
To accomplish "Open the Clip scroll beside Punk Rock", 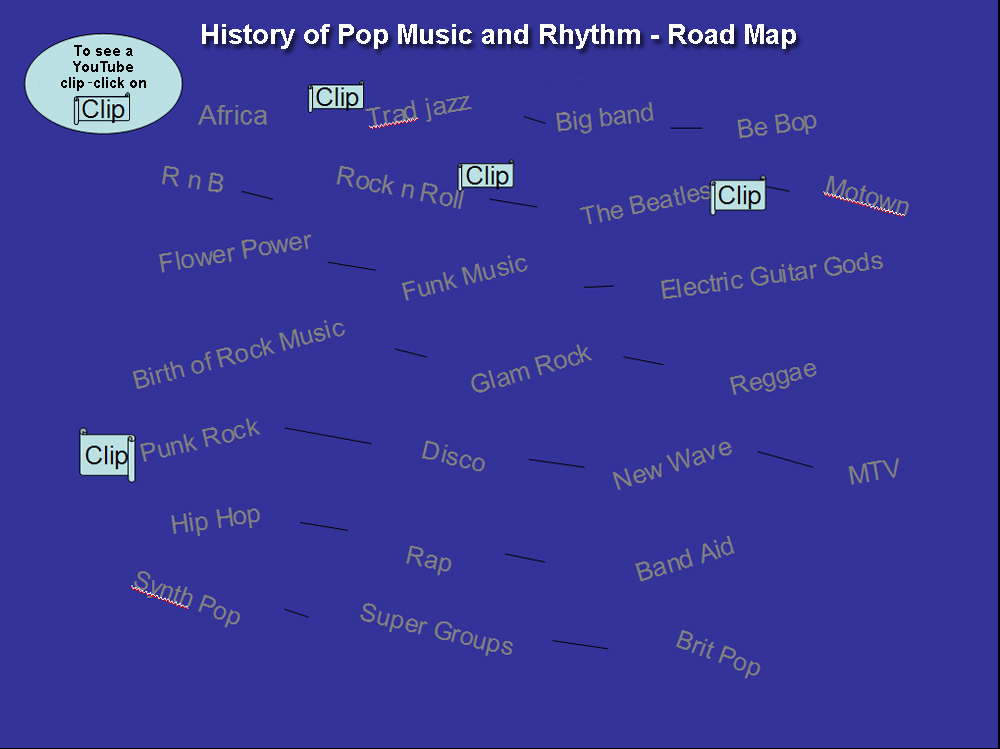I will pyautogui.click(x=107, y=455).
